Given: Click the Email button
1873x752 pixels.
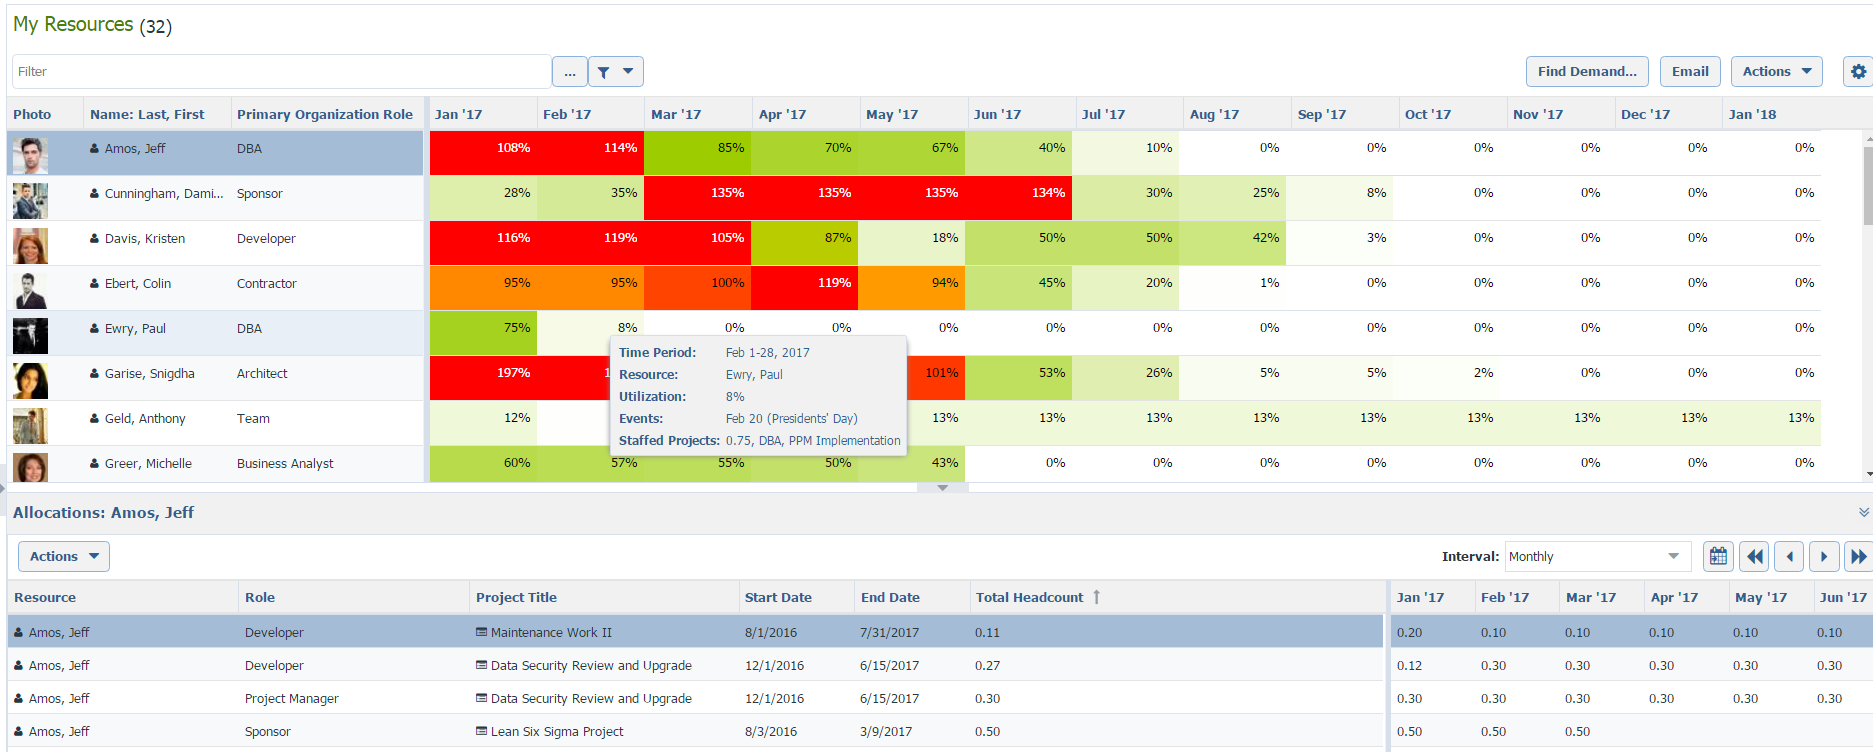Looking at the screenshot, I should point(1690,72).
